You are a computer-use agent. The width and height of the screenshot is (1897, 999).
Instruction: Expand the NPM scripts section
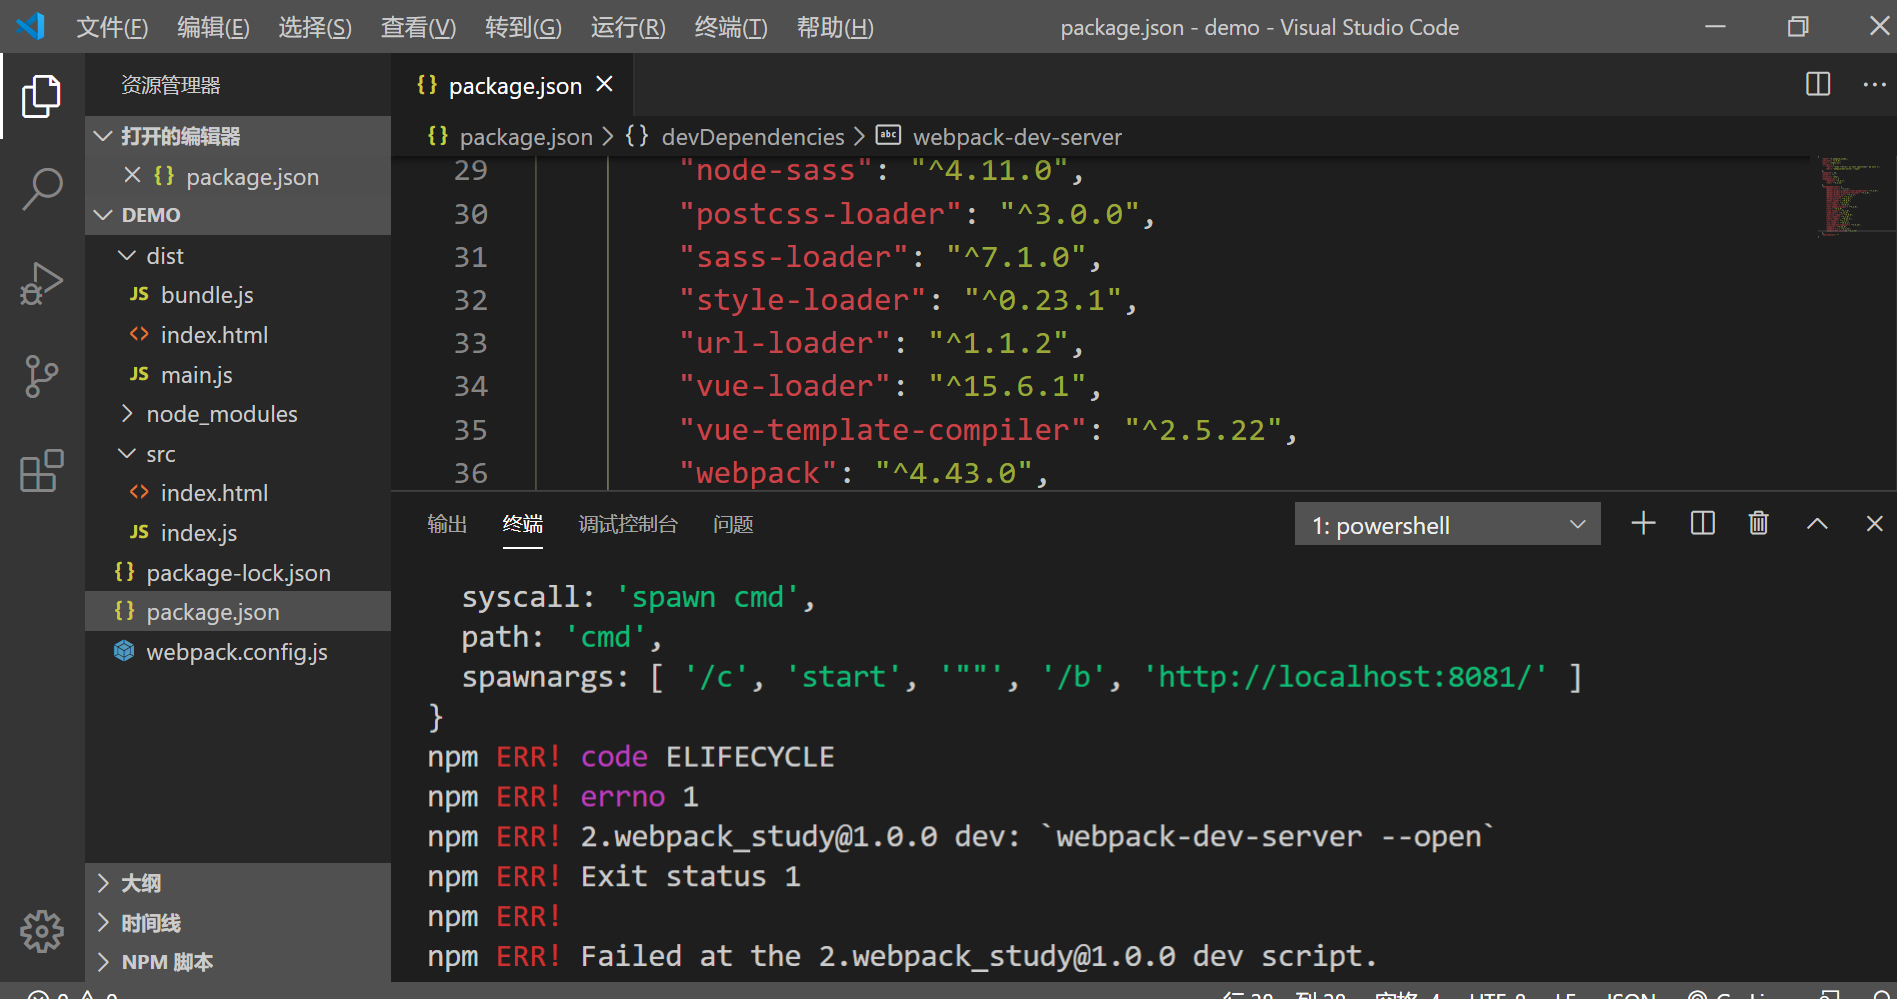click(238, 962)
